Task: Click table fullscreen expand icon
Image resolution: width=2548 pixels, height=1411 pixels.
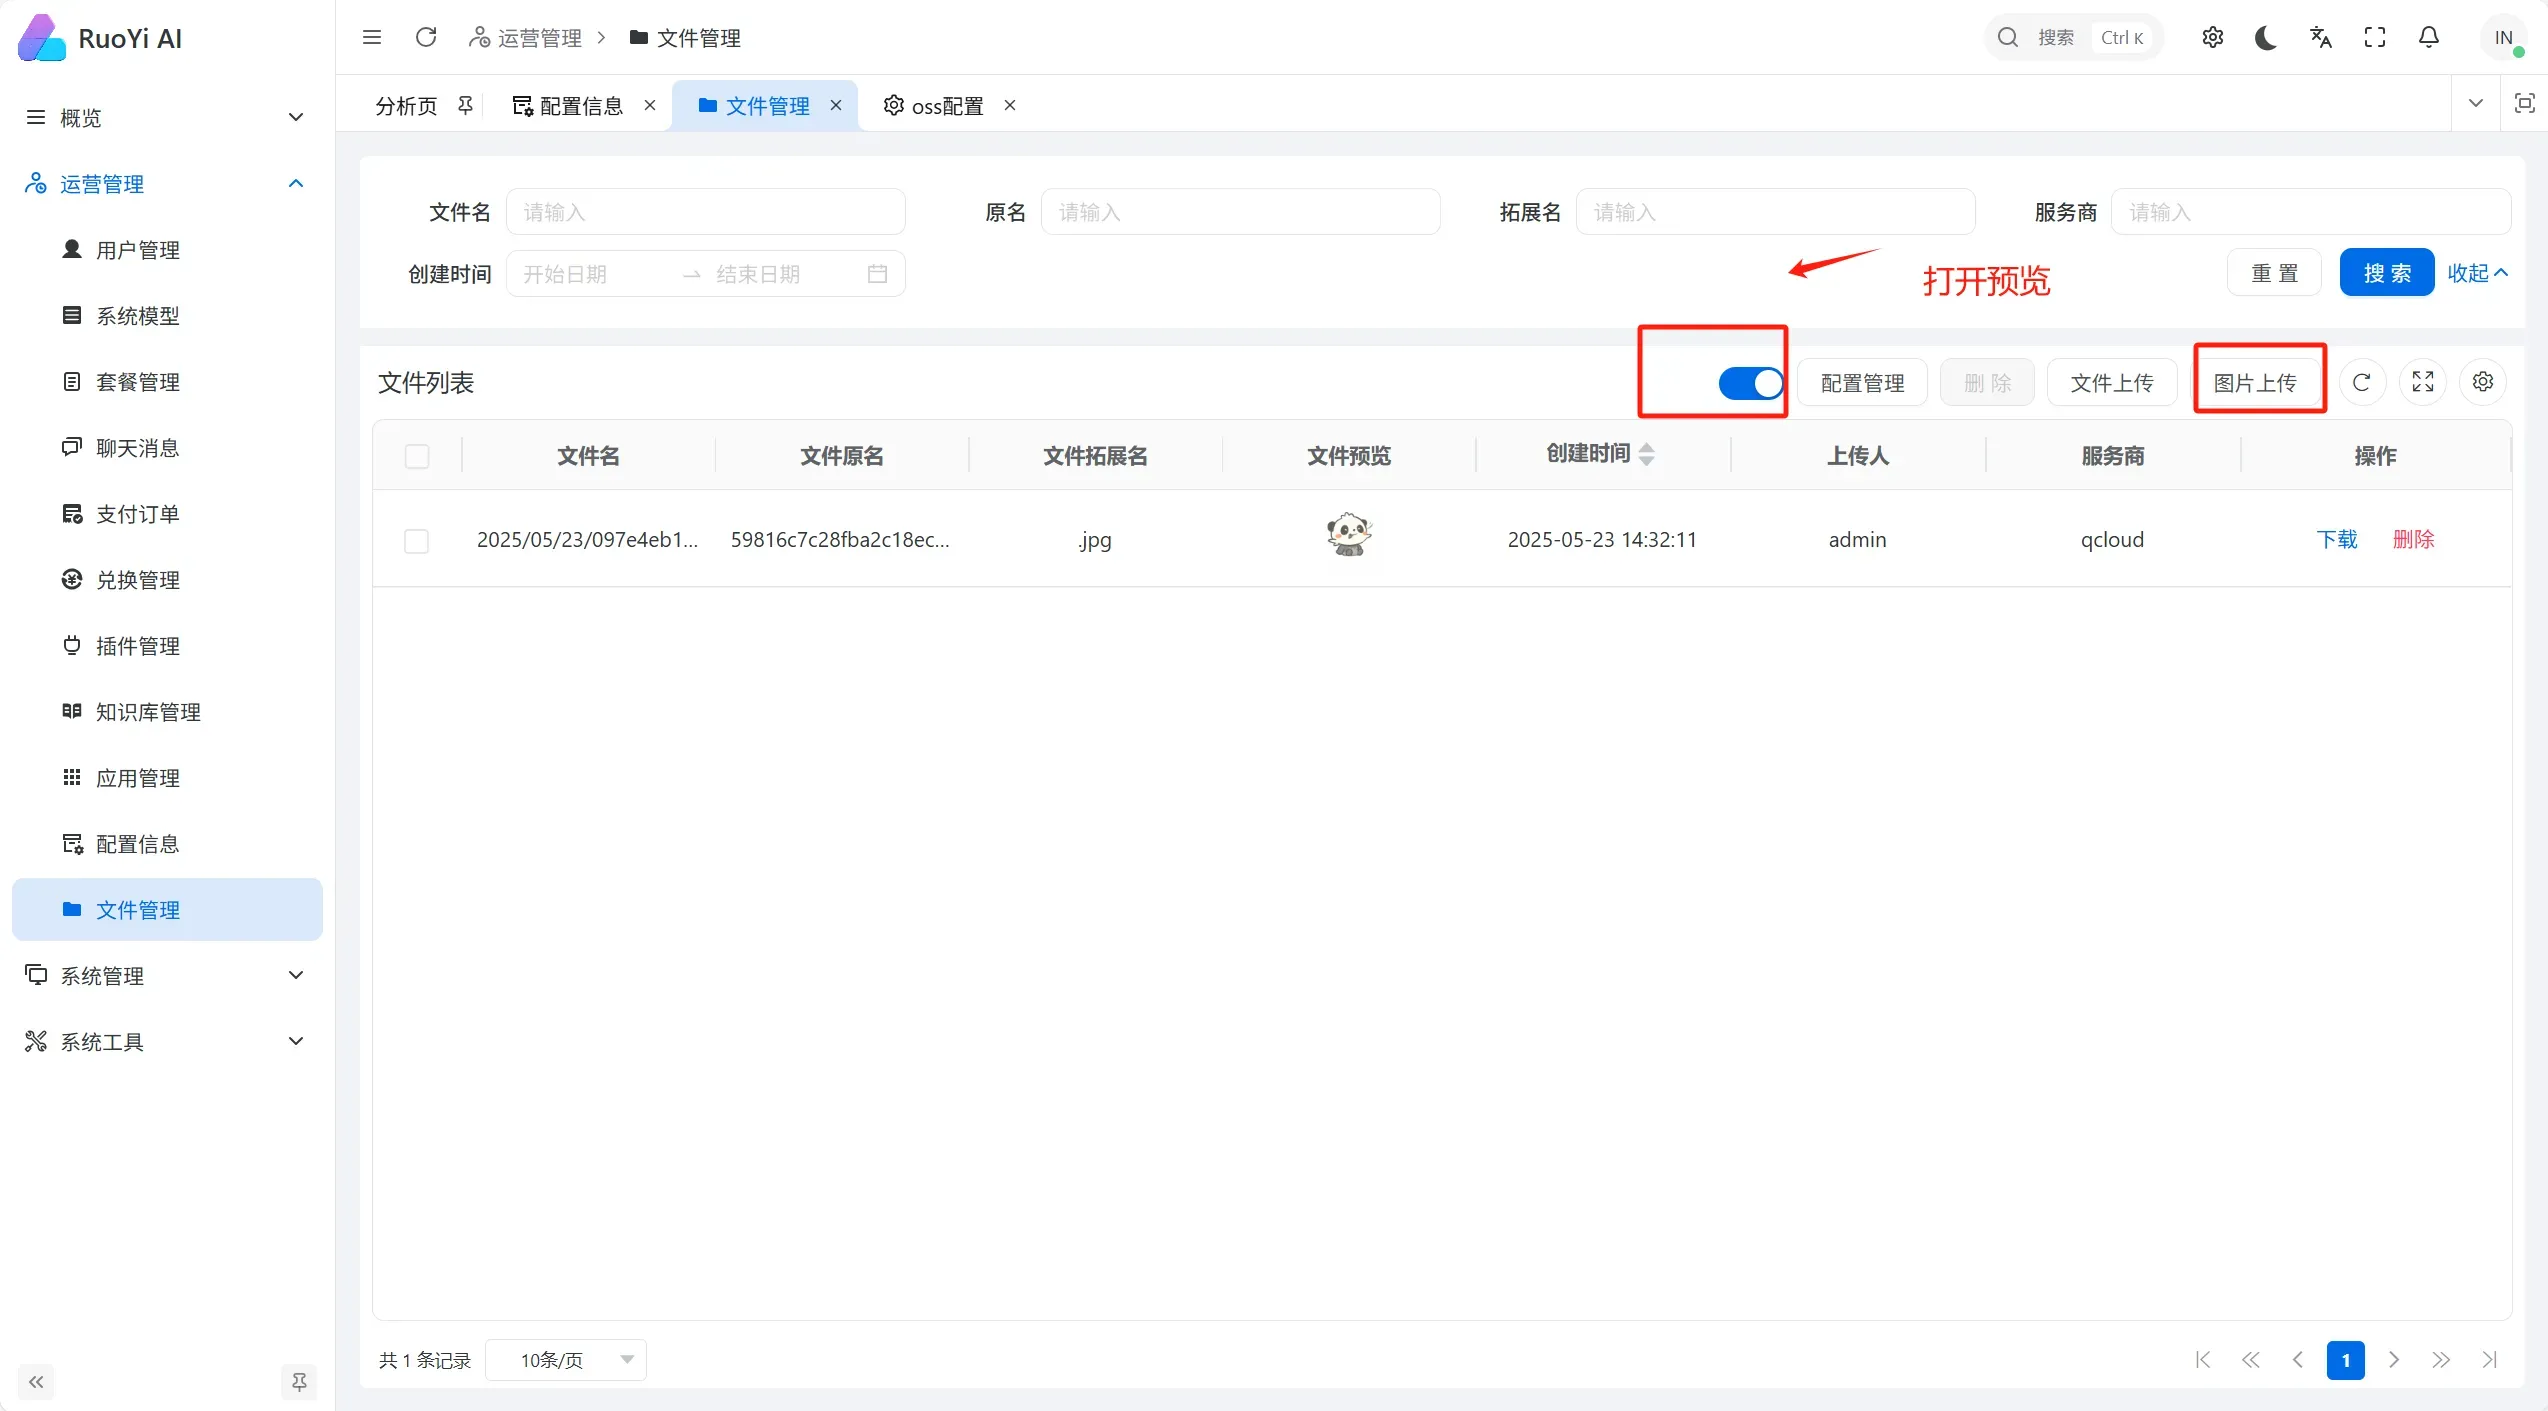Action: tap(2422, 382)
